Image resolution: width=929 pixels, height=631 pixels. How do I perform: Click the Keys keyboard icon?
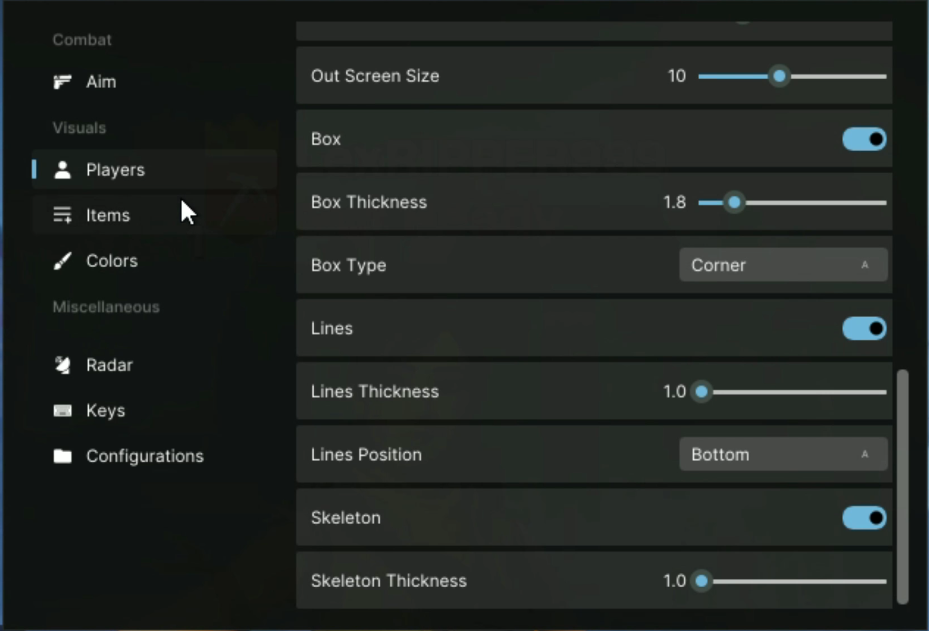[x=63, y=411]
